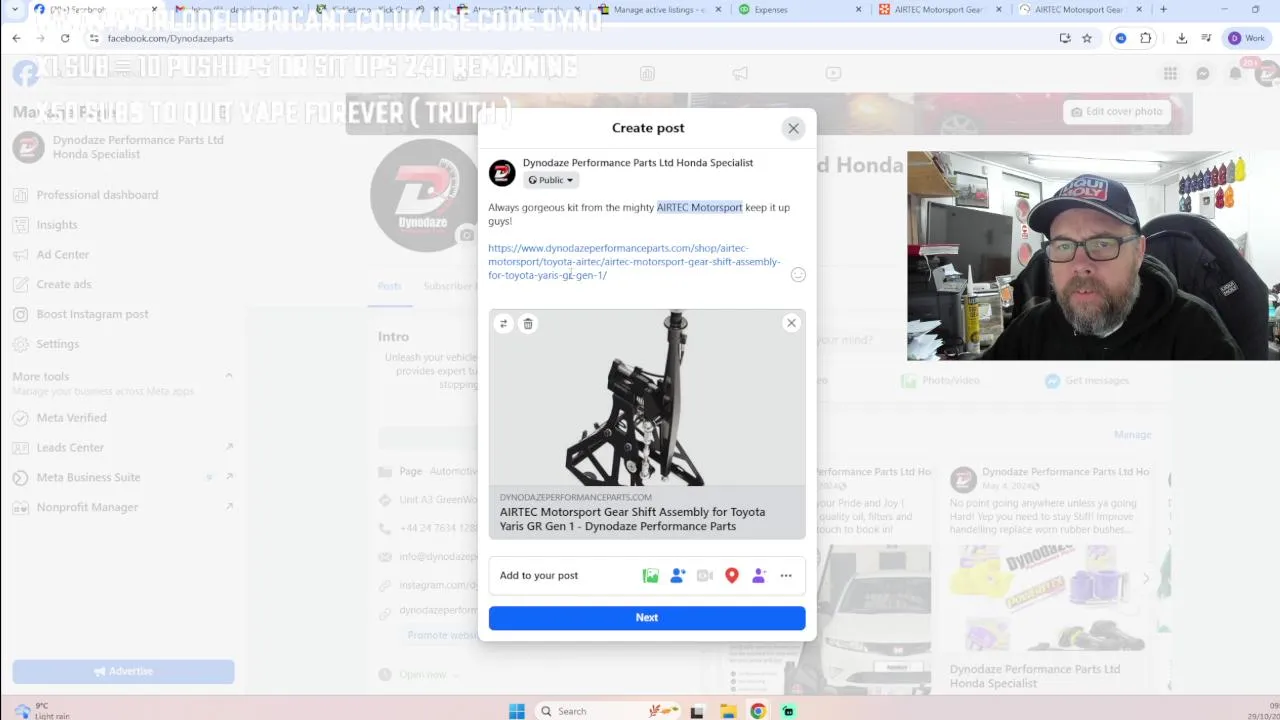Click the Posts tab on page
1280x720 pixels.
click(x=389, y=286)
